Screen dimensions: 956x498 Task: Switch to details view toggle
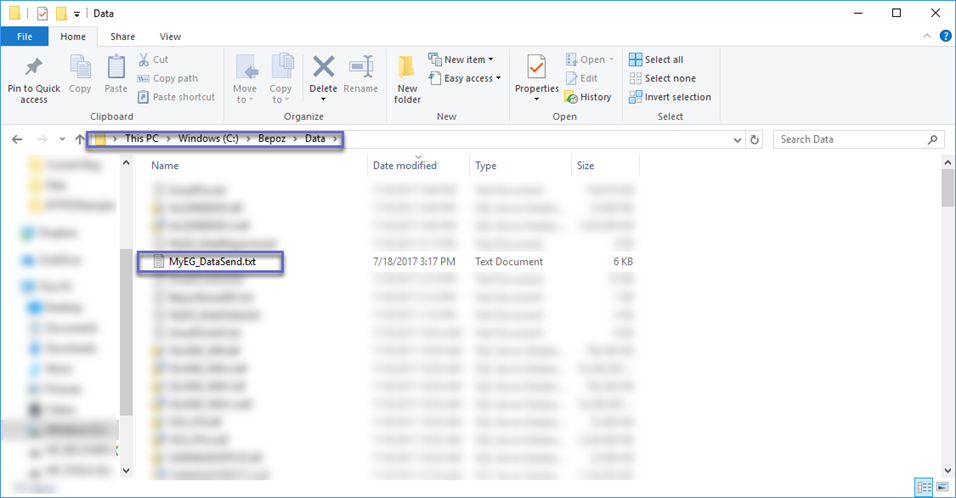click(x=922, y=487)
